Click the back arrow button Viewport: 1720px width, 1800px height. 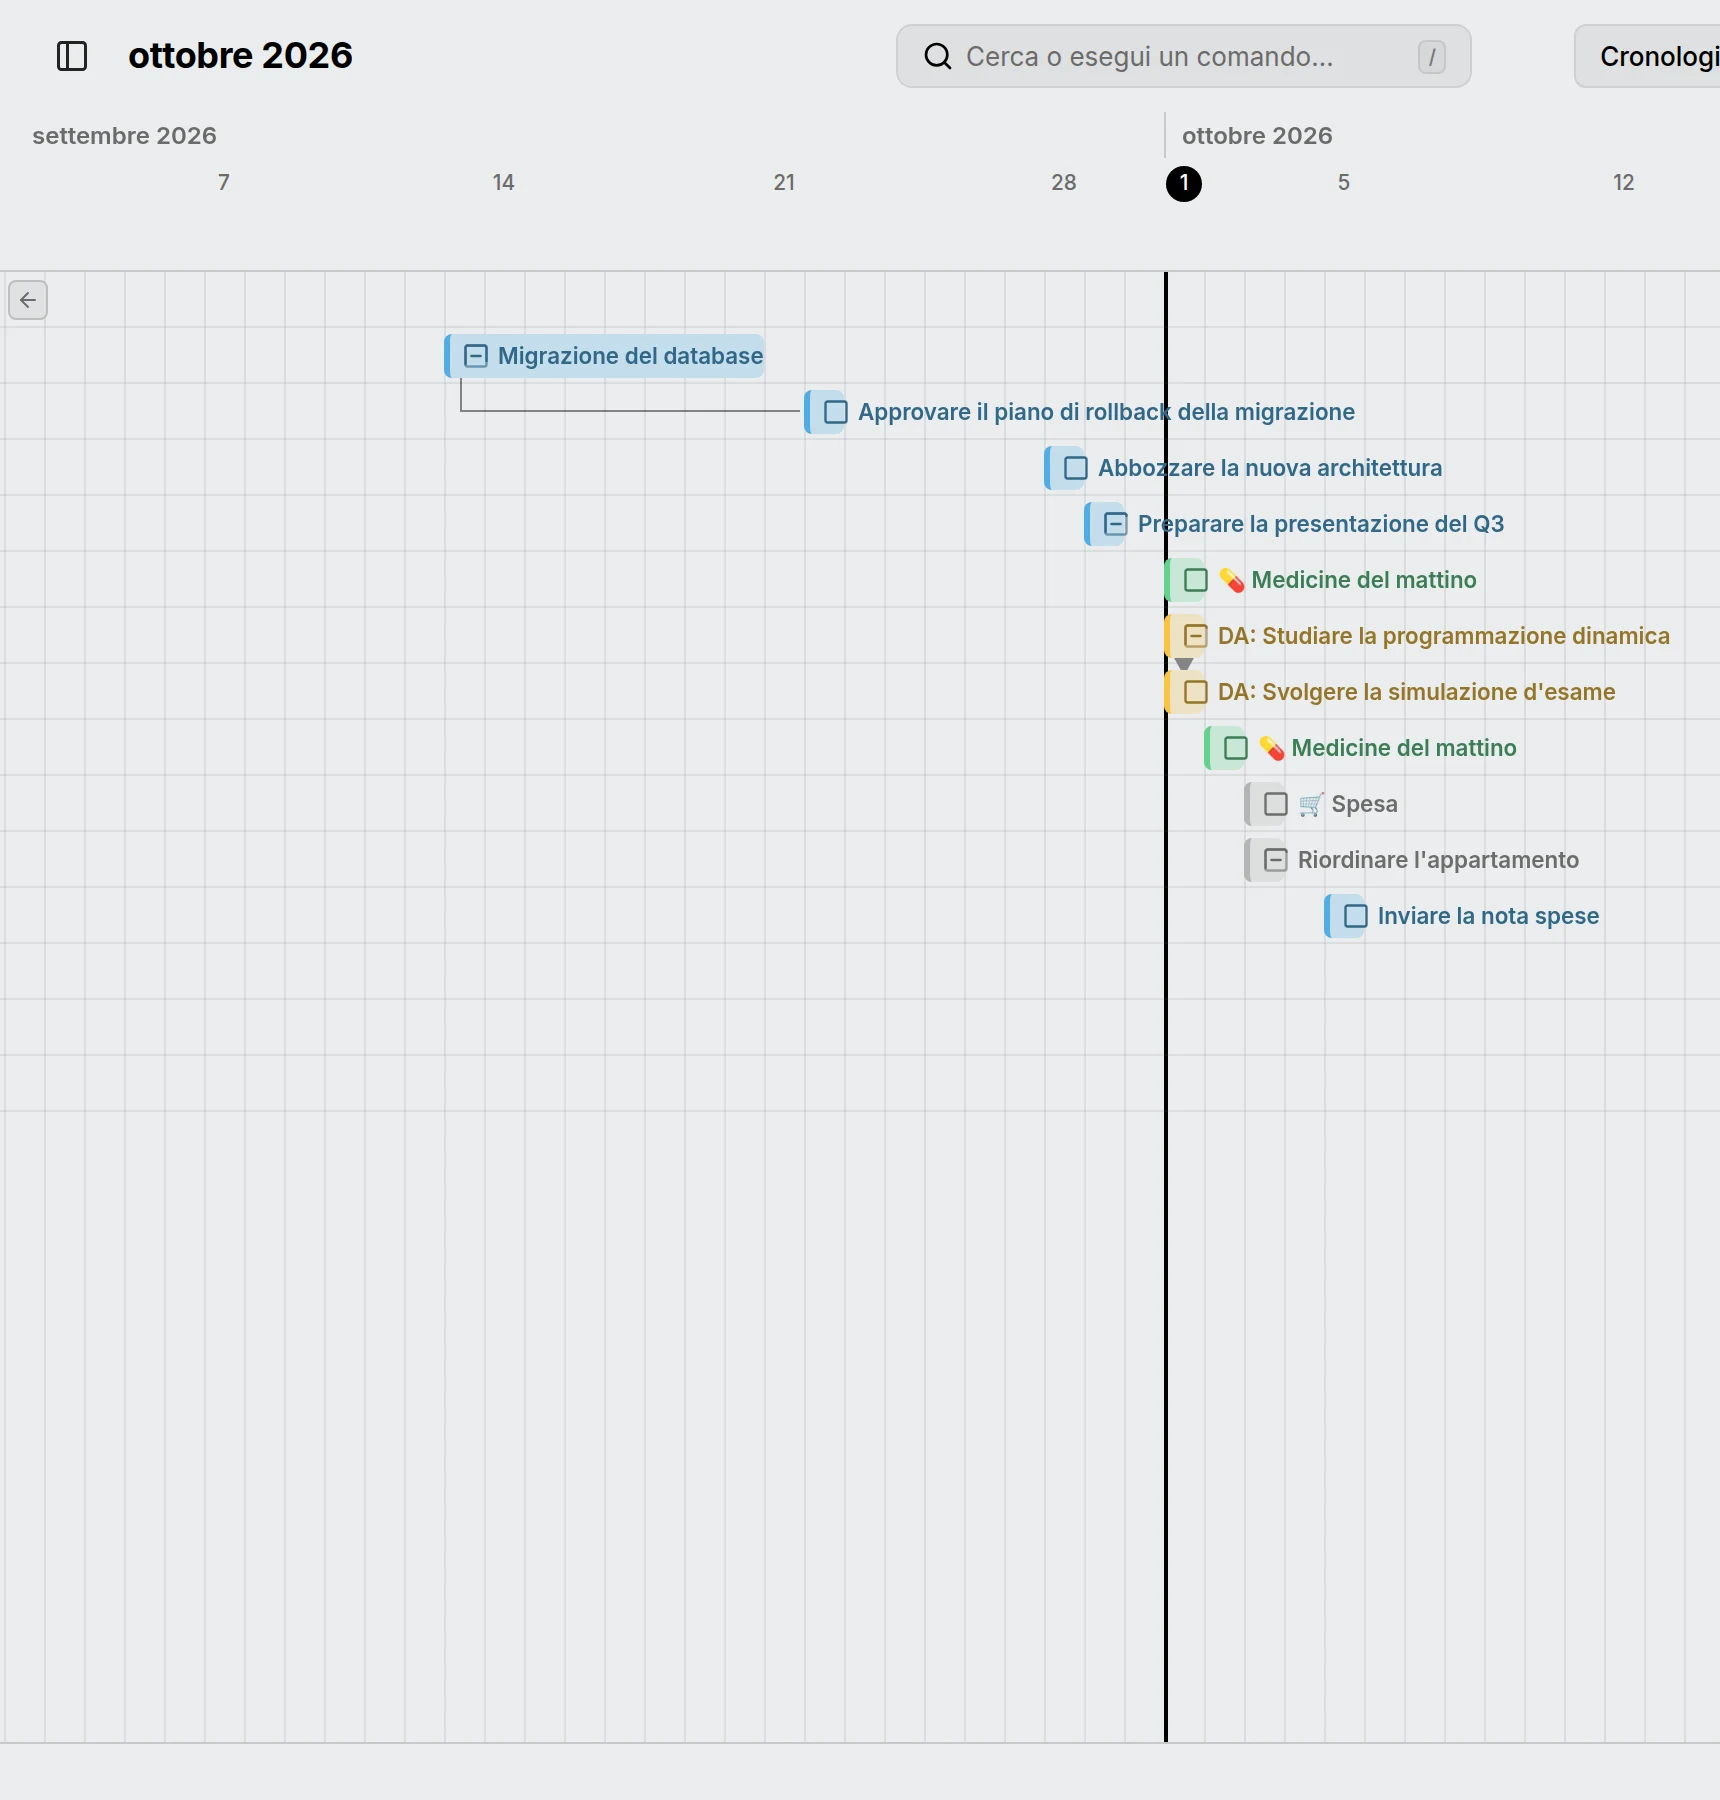(x=28, y=300)
